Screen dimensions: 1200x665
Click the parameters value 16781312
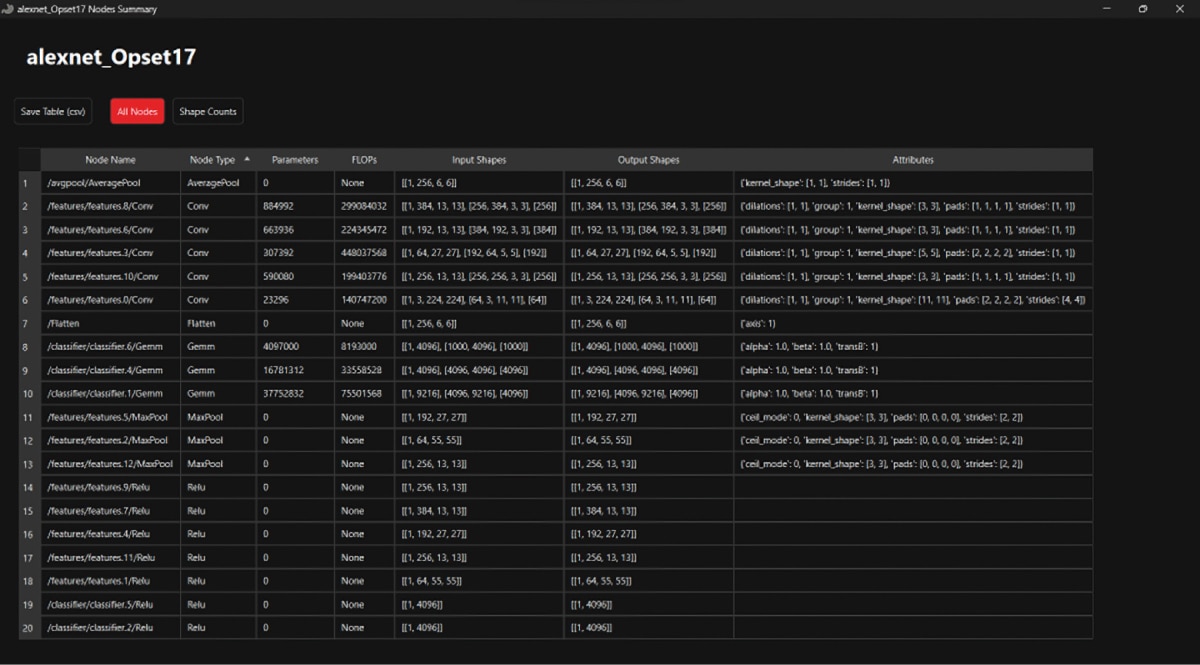click(x=284, y=370)
